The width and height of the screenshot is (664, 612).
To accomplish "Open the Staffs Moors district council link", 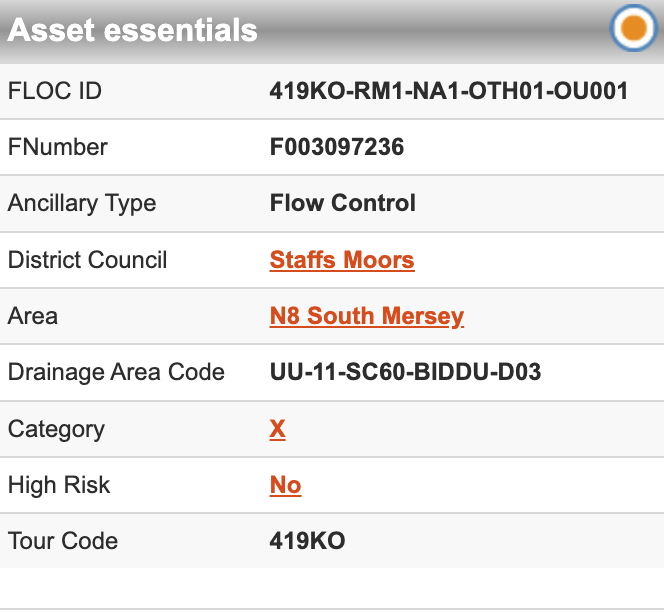I will tap(342, 260).
